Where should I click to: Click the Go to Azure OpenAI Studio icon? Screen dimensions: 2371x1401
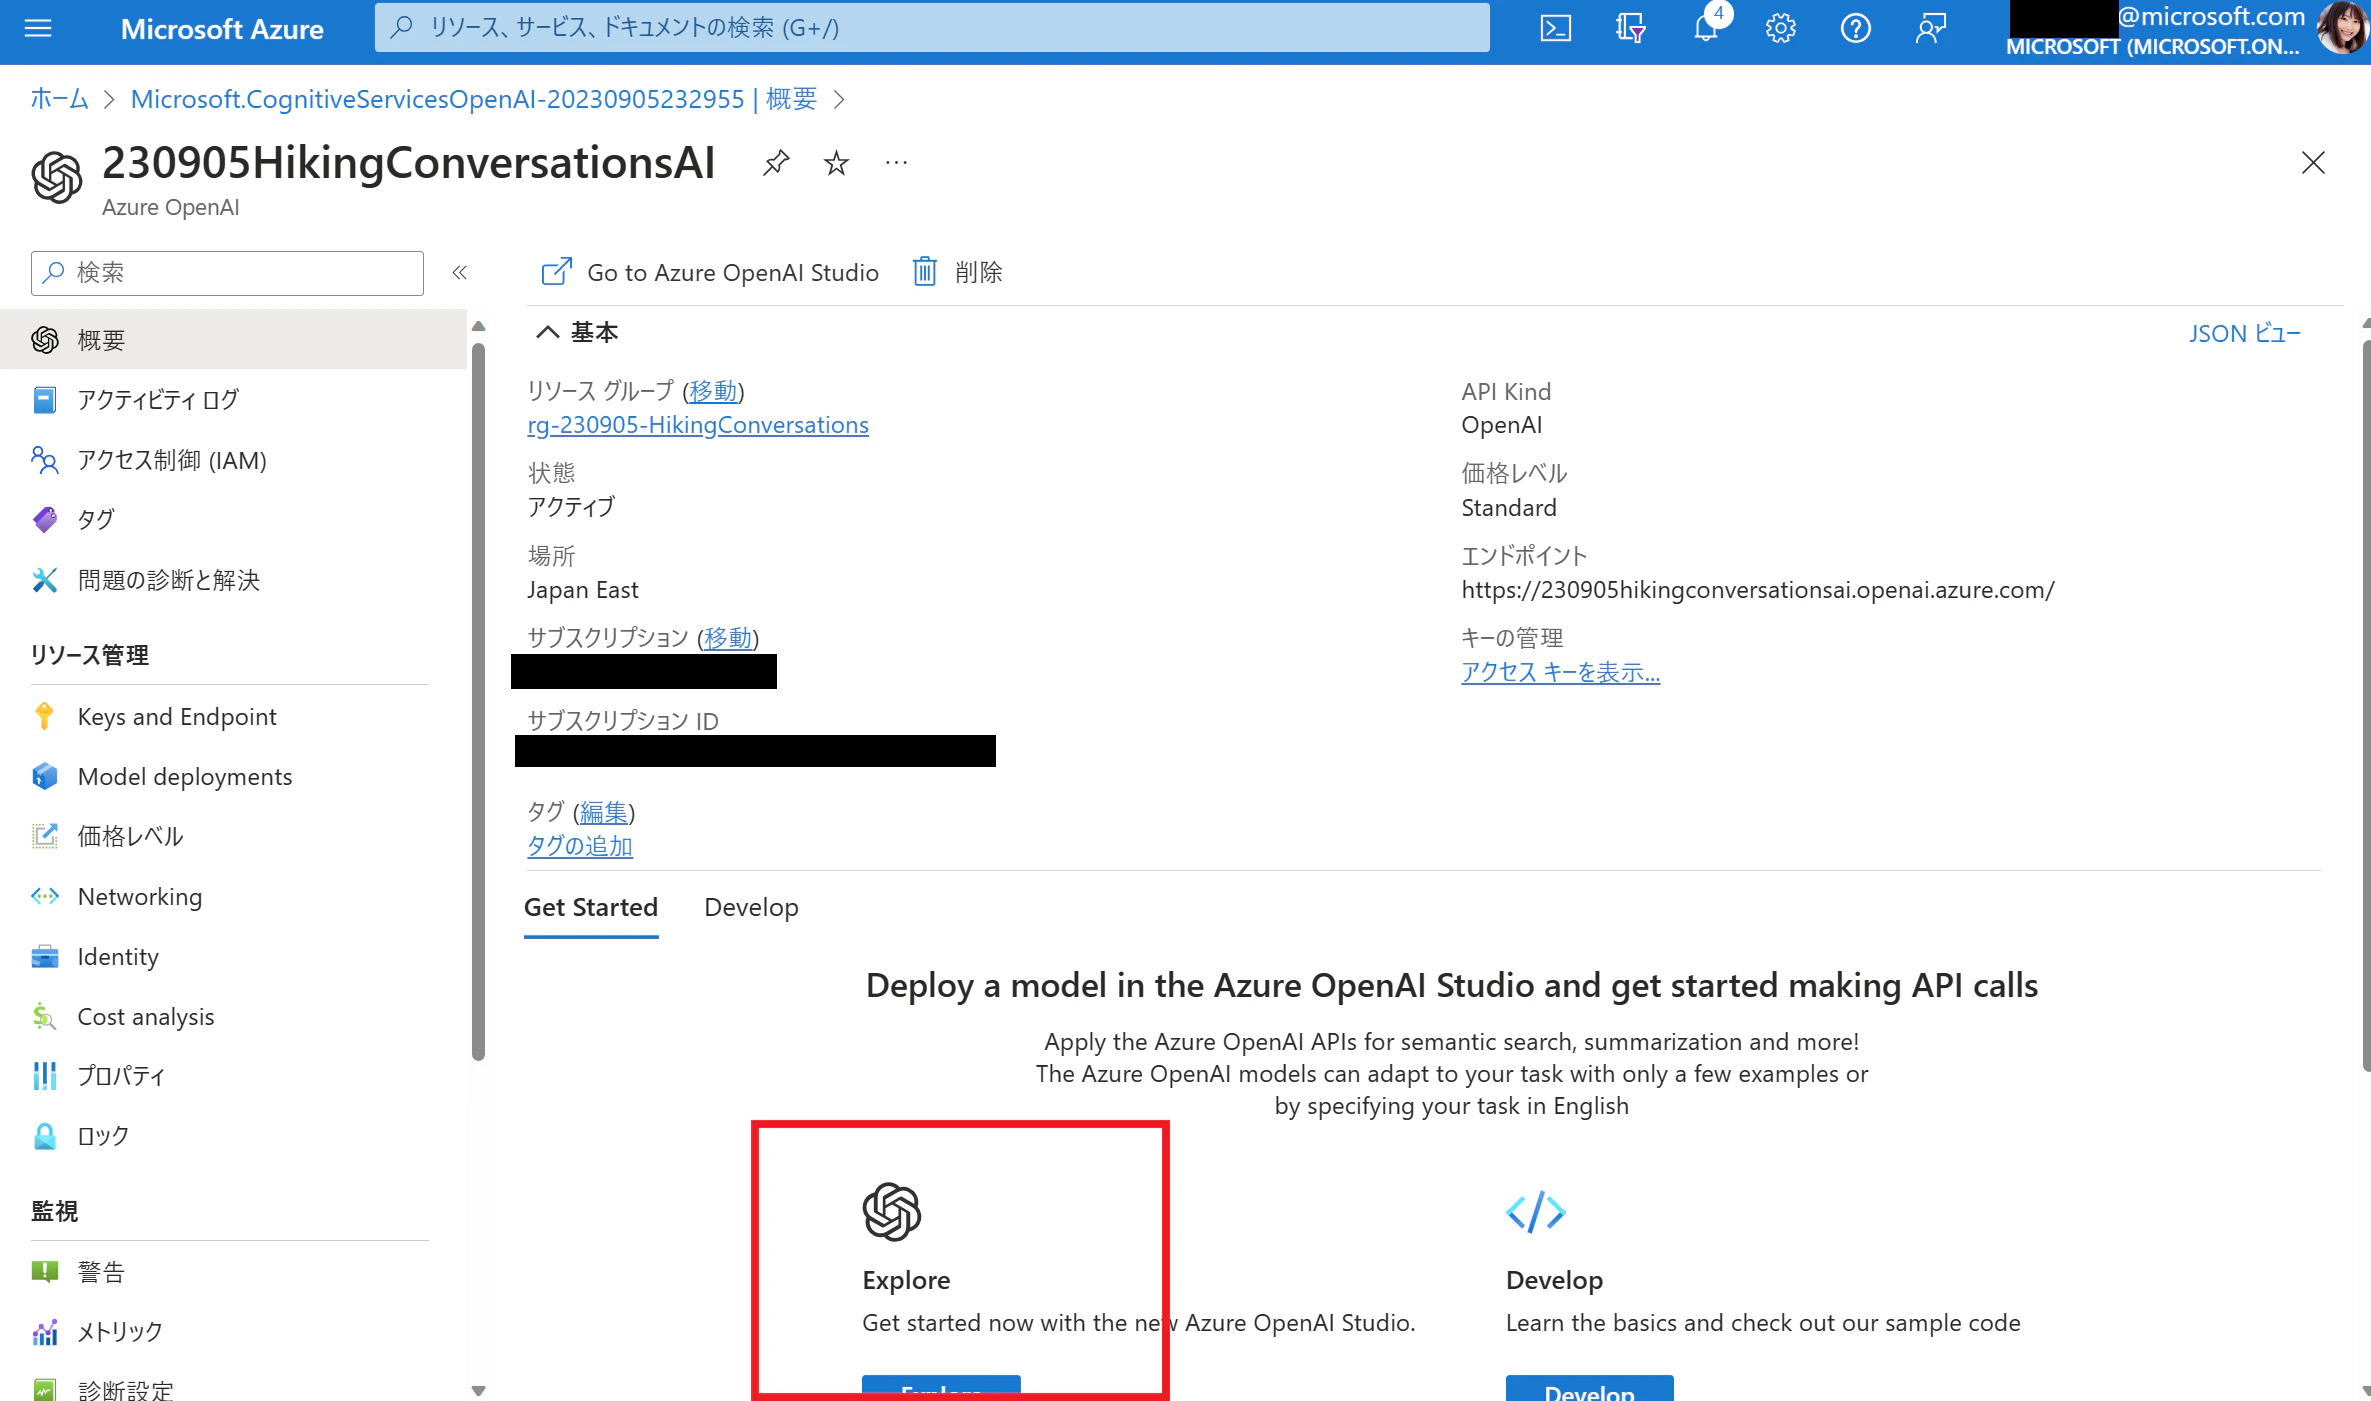tap(556, 272)
